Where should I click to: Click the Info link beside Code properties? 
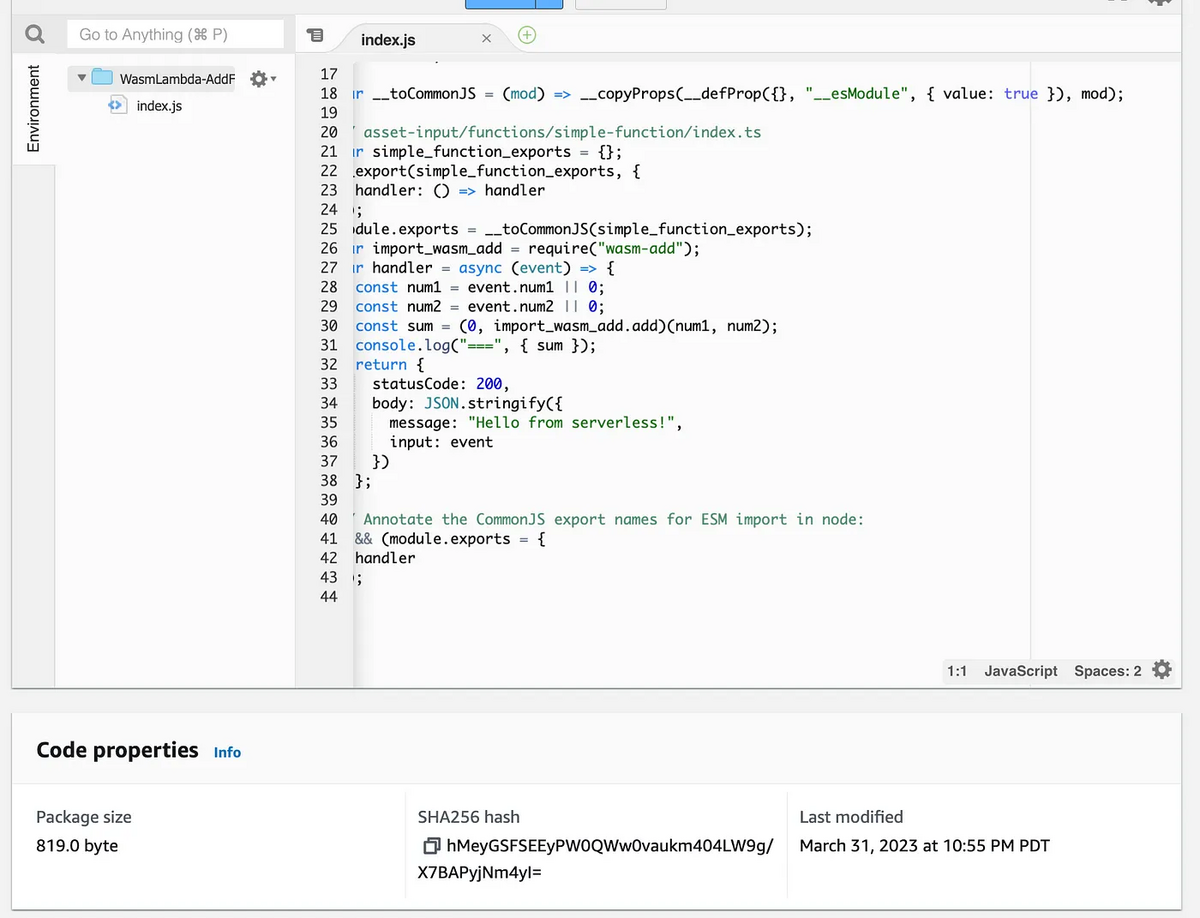[x=227, y=753]
